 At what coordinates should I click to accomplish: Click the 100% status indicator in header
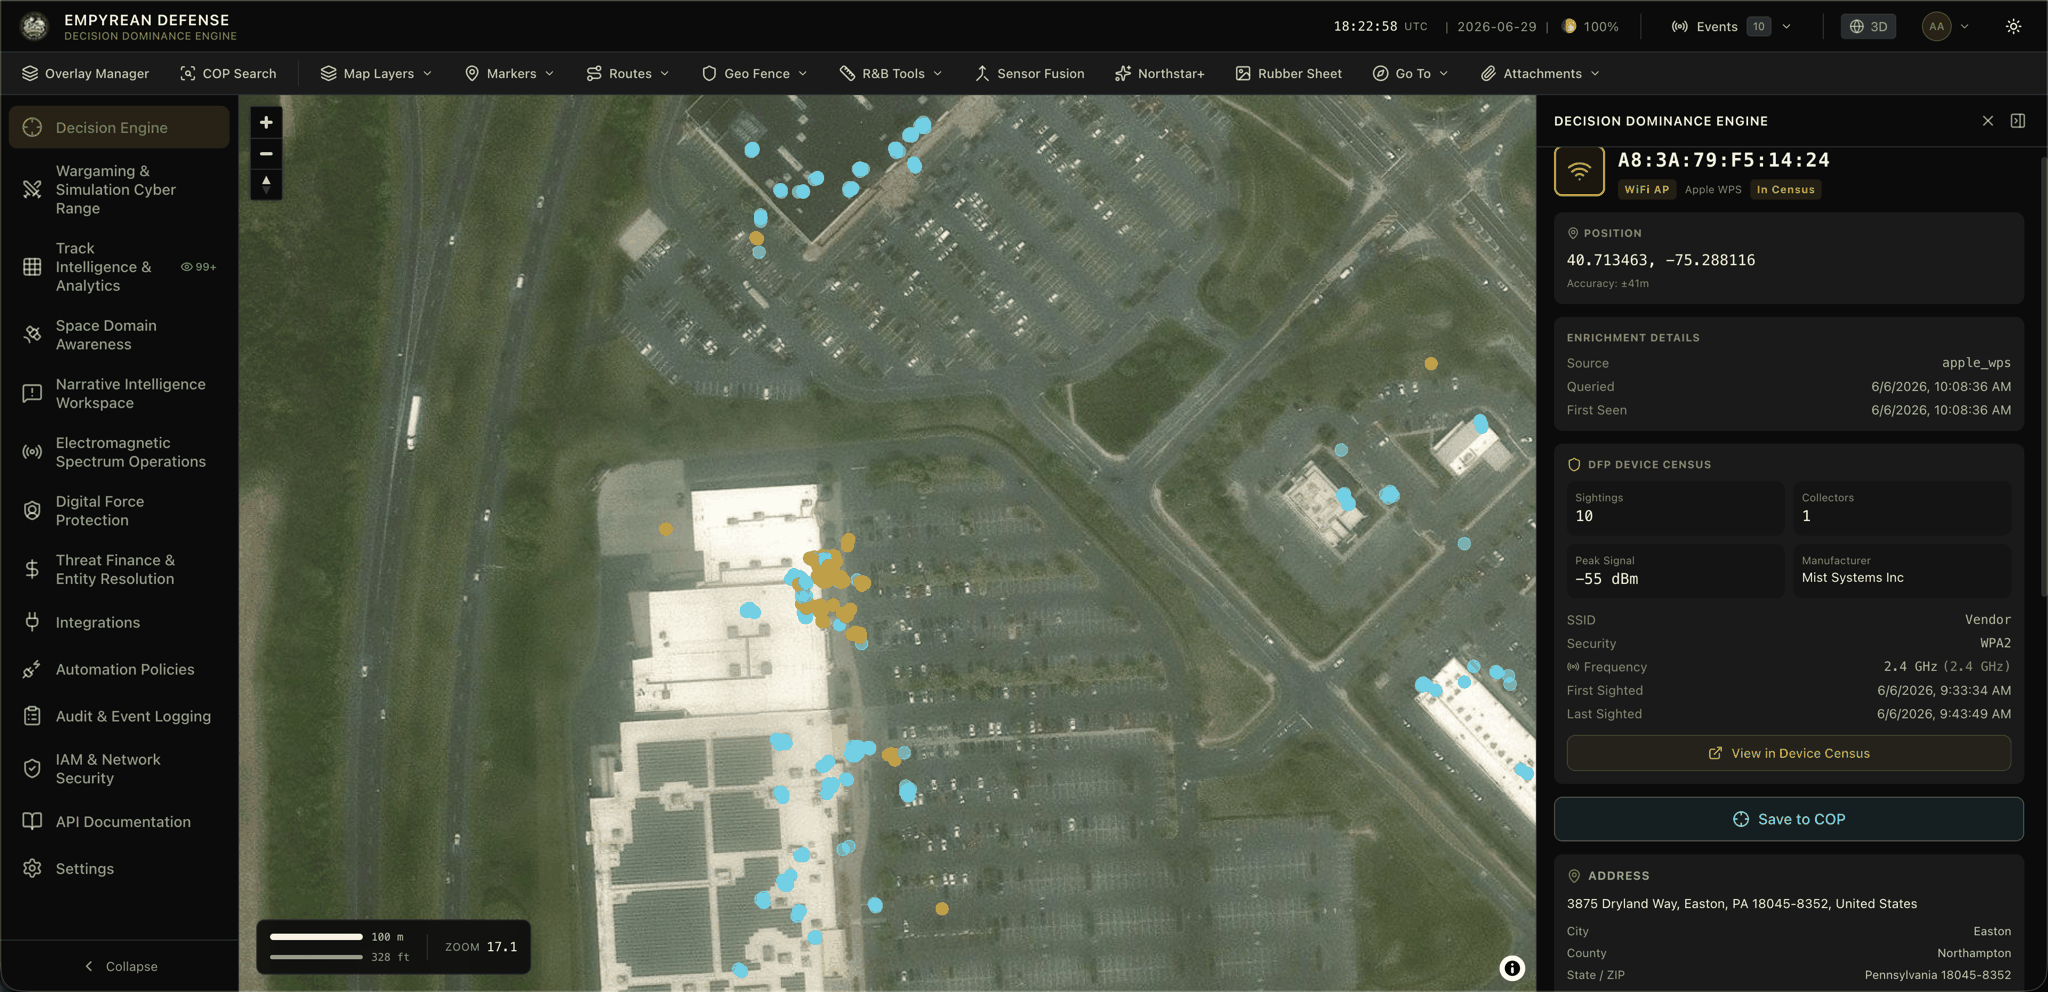coord(1590,26)
